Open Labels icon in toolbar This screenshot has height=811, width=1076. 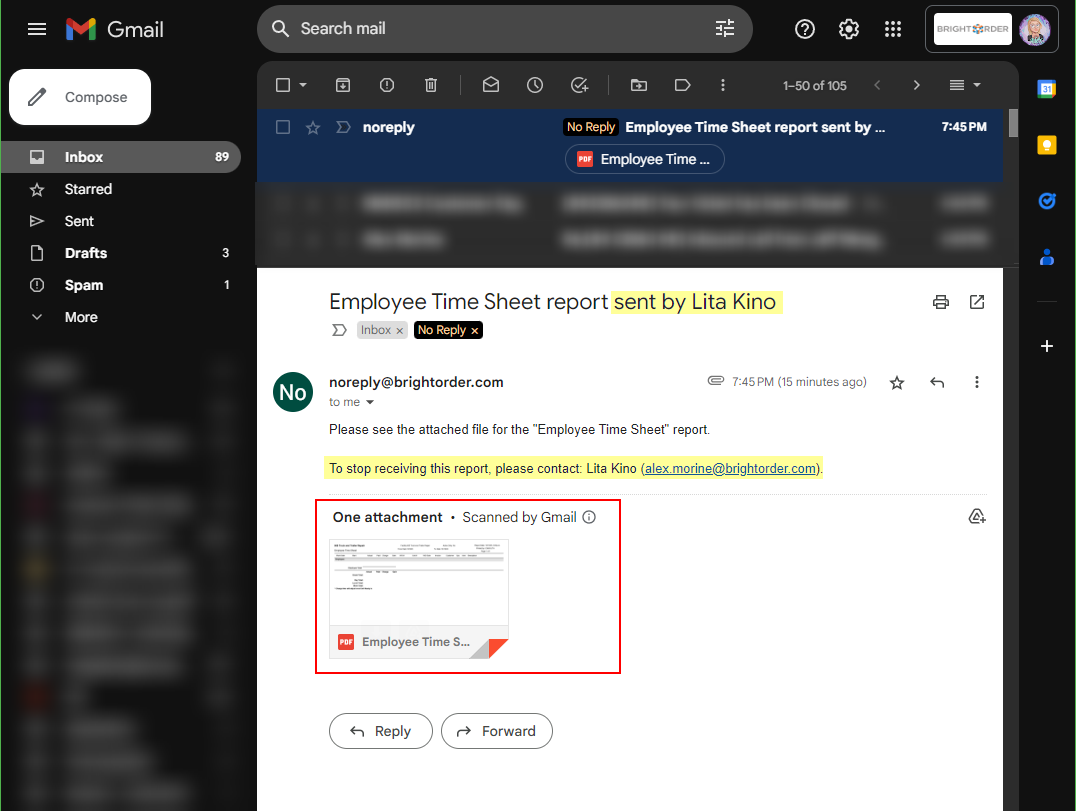tap(682, 85)
